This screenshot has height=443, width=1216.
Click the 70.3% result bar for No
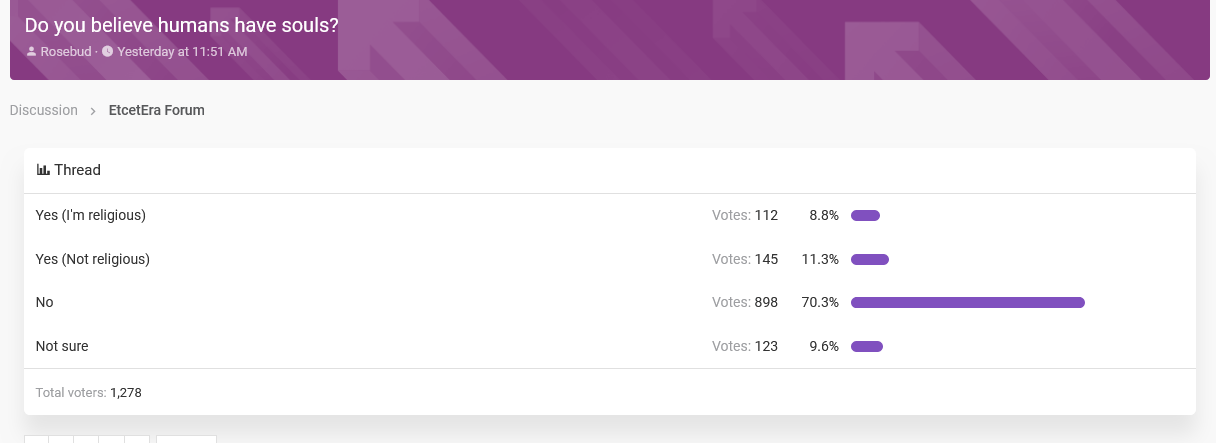coord(968,303)
